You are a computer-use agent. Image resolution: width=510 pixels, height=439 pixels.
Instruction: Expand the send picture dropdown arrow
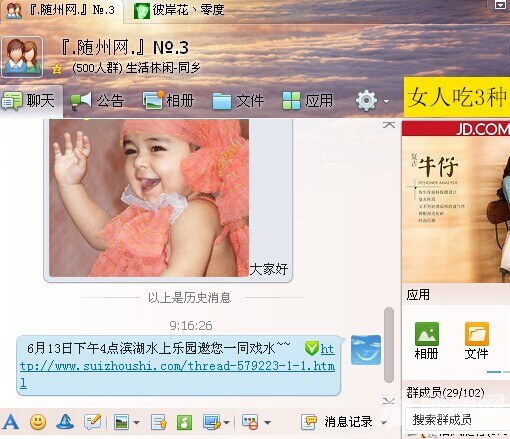[136, 423]
